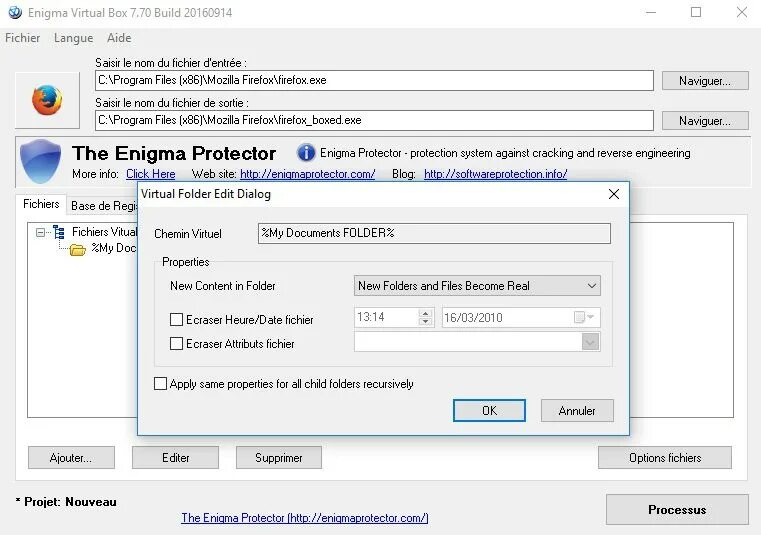The height and width of the screenshot is (535, 761).
Task: Open the Fichier menu
Action: (22, 38)
